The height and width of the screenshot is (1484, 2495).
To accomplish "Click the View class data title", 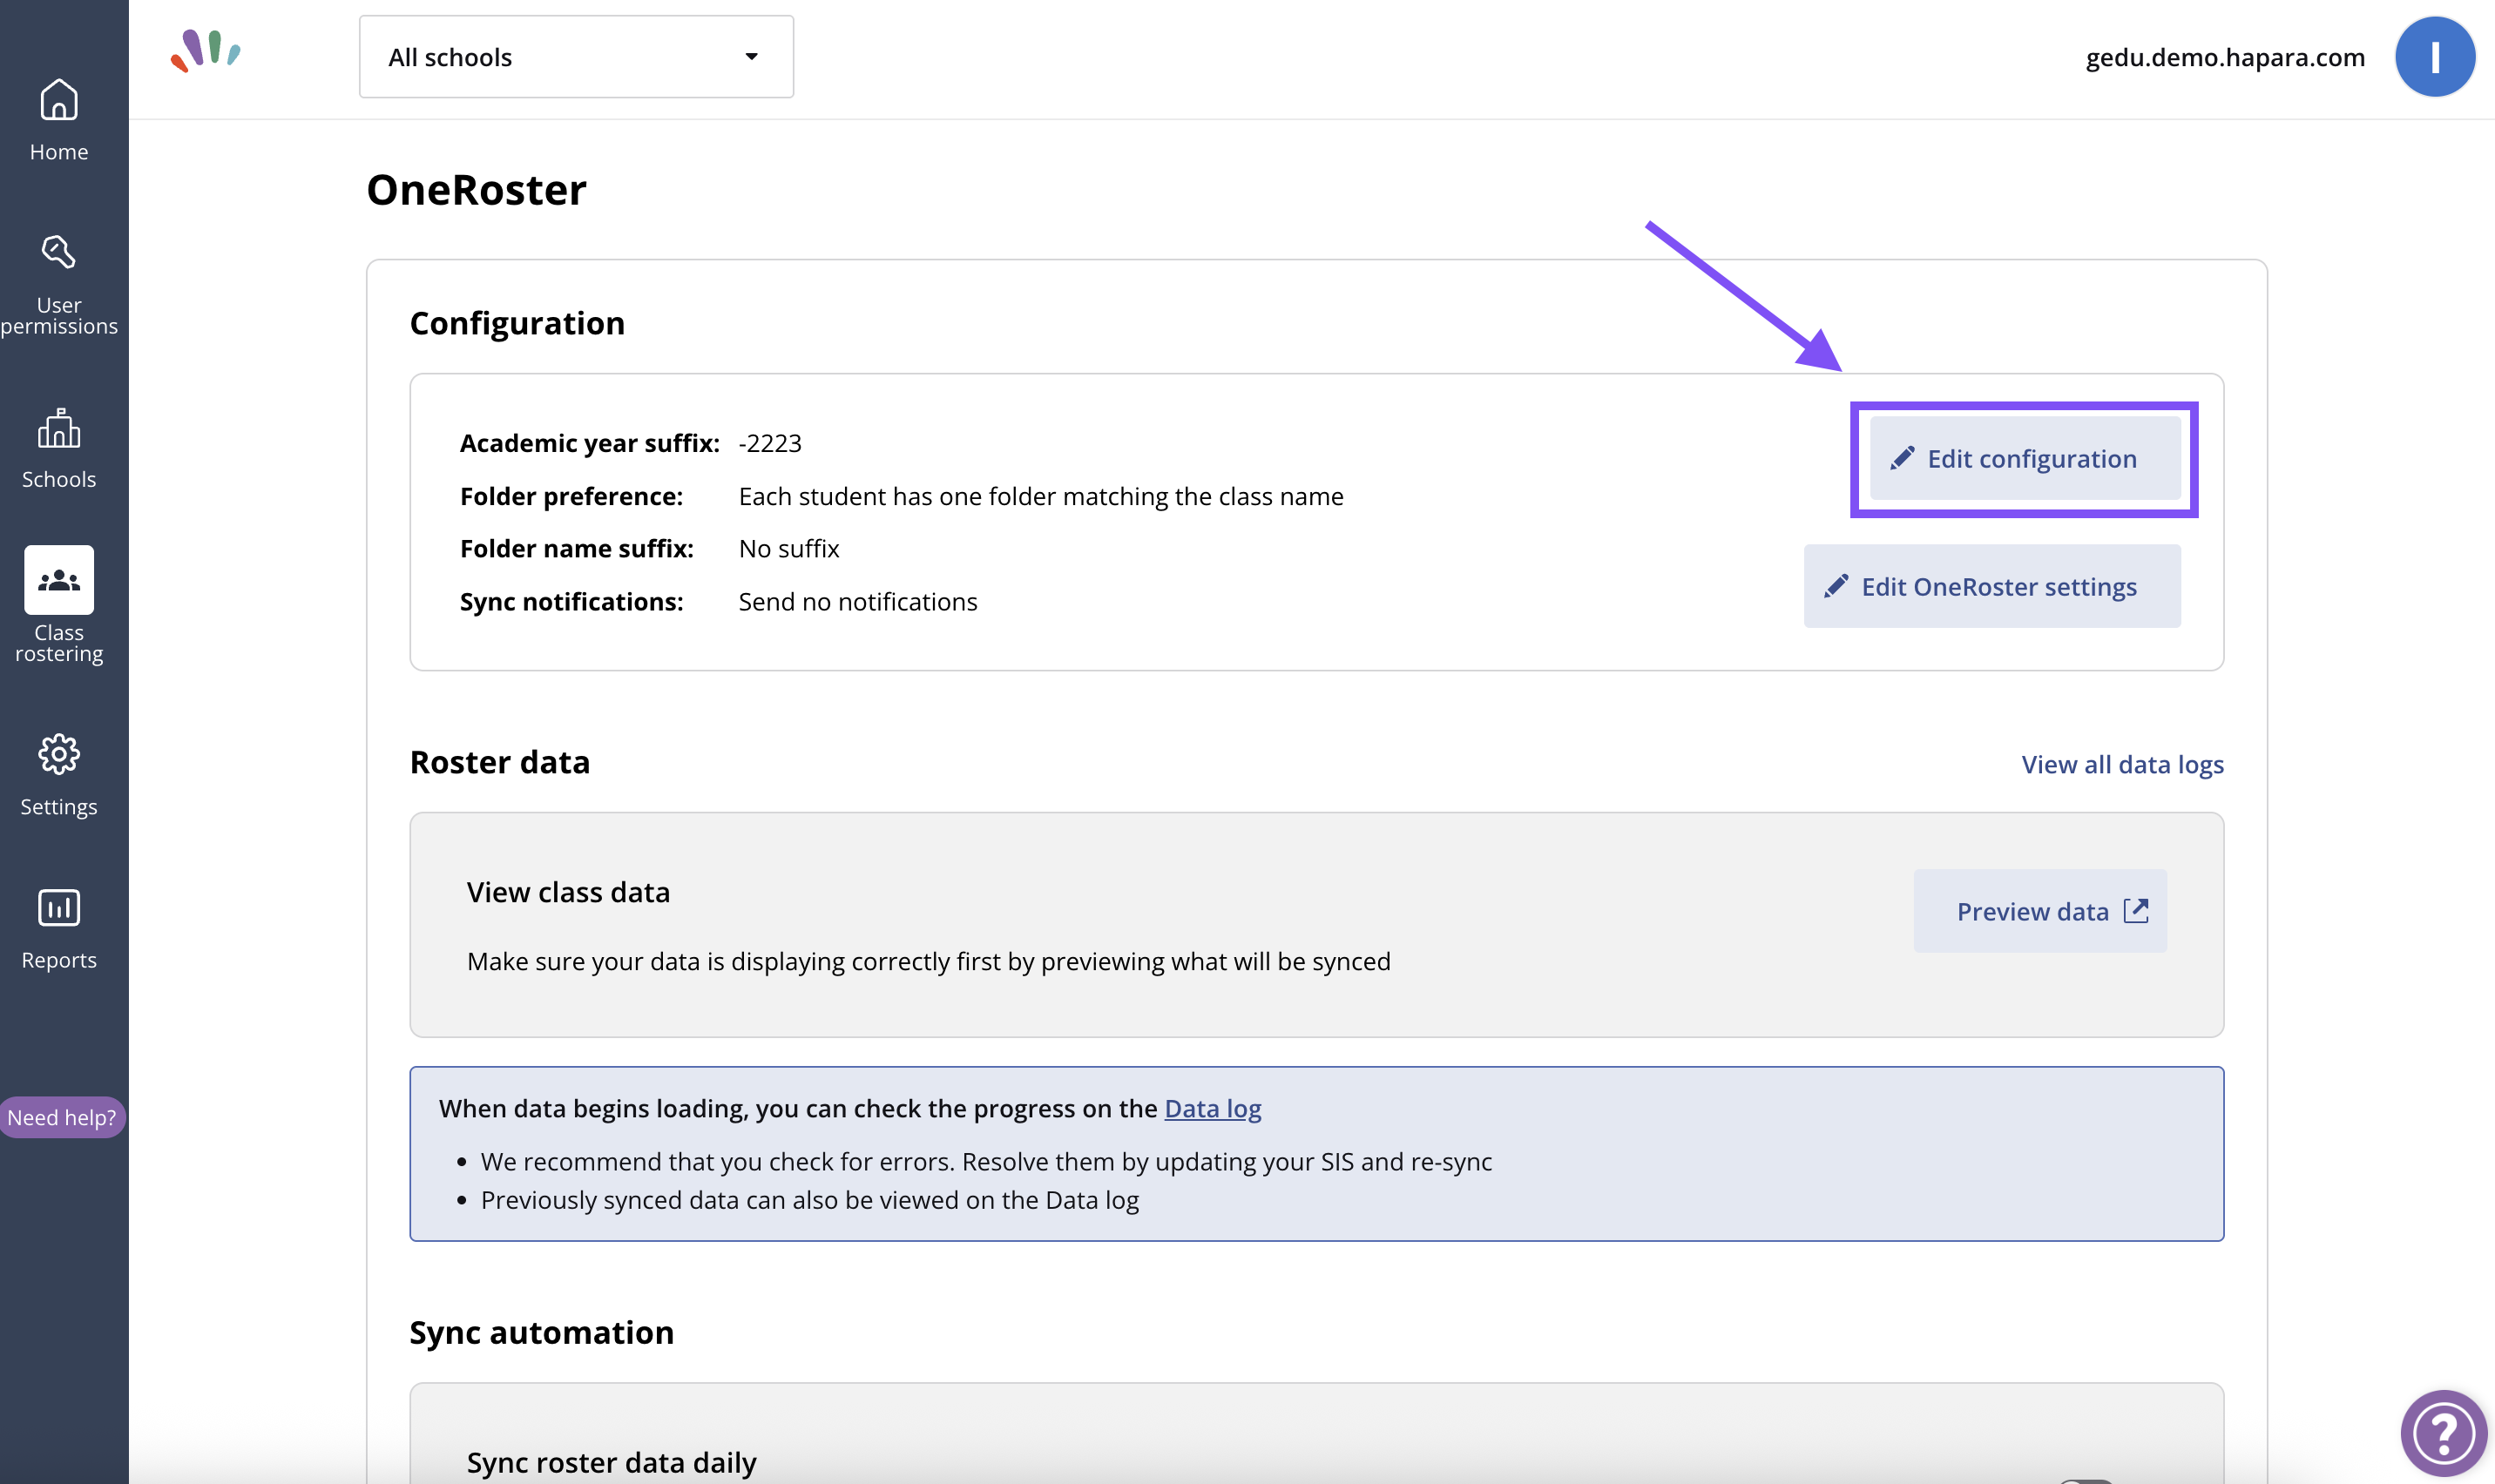I will (x=568, y=892).
